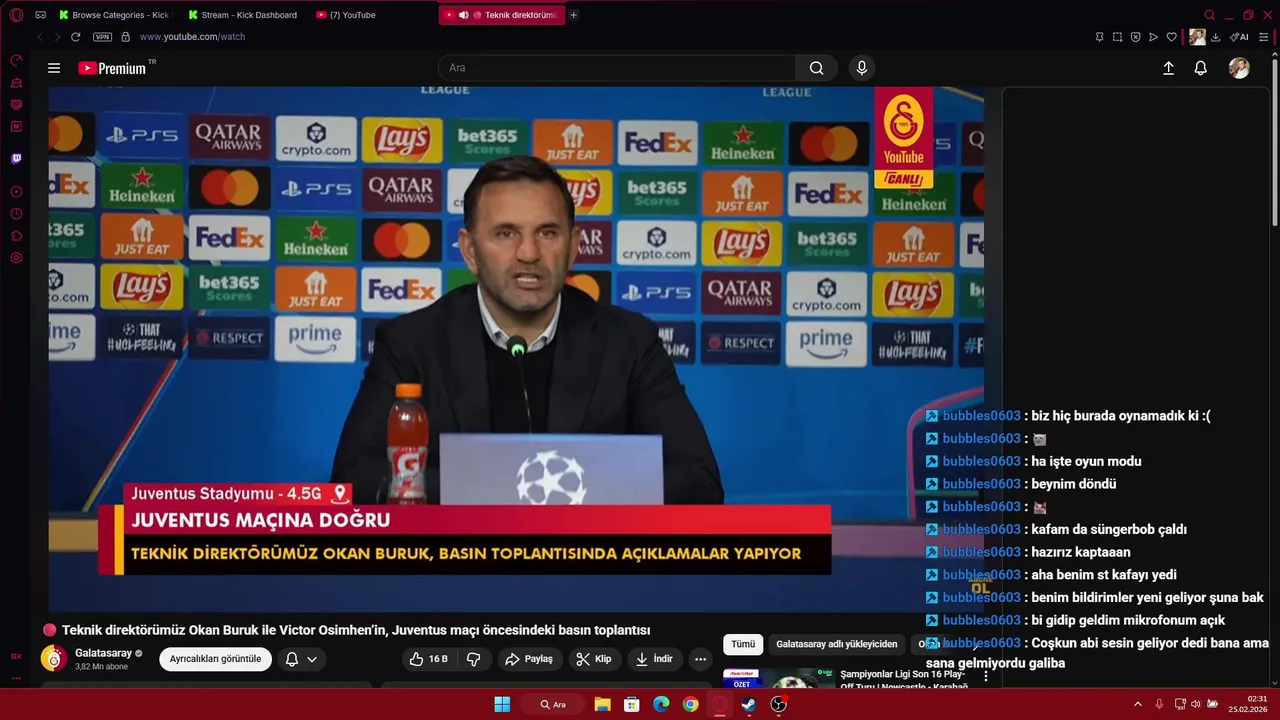
Task: Add page to bookmarks heart icon
Action: (1172, 37)
